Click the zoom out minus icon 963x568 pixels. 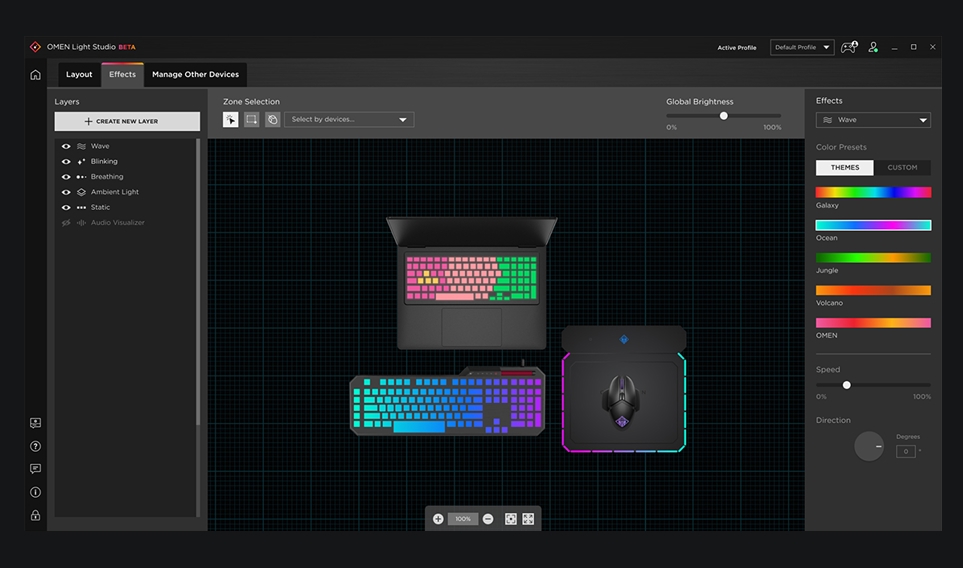point(488,519)
